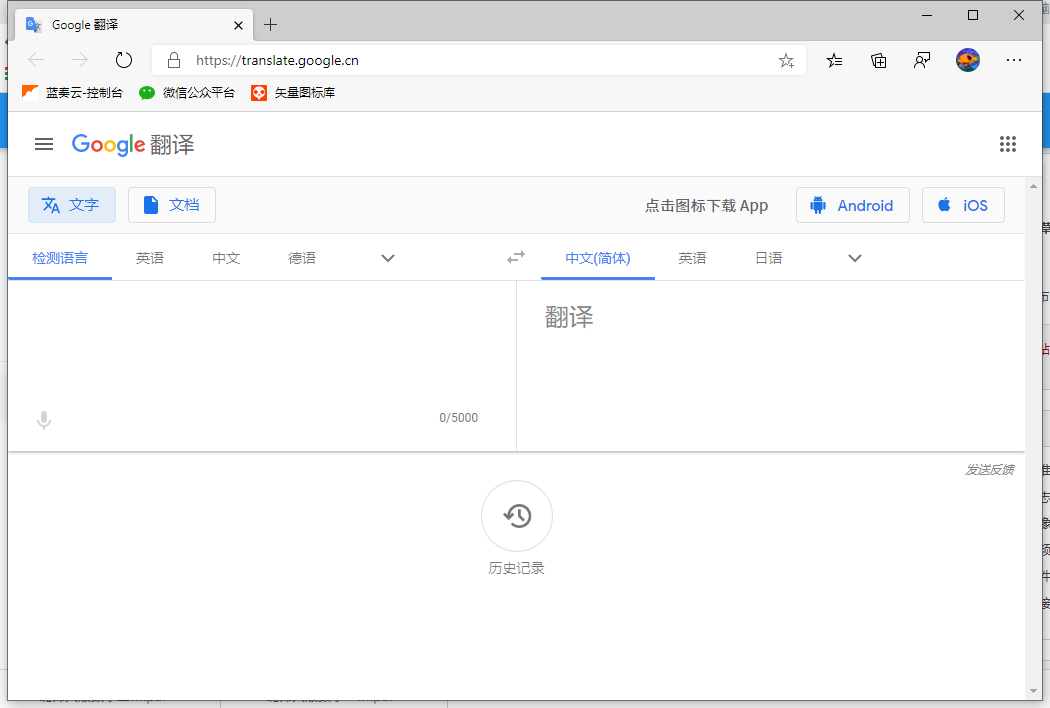
Task: Switch to 文档 document translation mode
Action: [172, 205]
